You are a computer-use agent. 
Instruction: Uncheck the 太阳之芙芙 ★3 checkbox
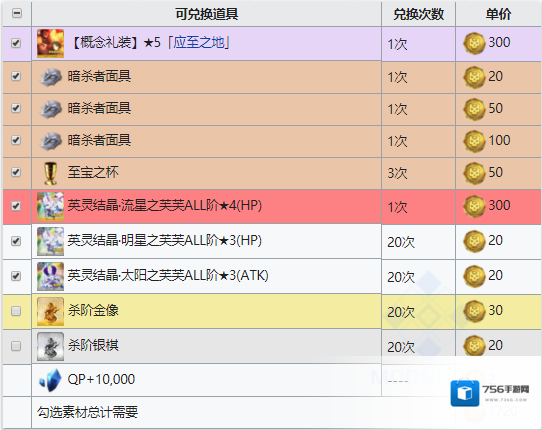click(16, 276)
